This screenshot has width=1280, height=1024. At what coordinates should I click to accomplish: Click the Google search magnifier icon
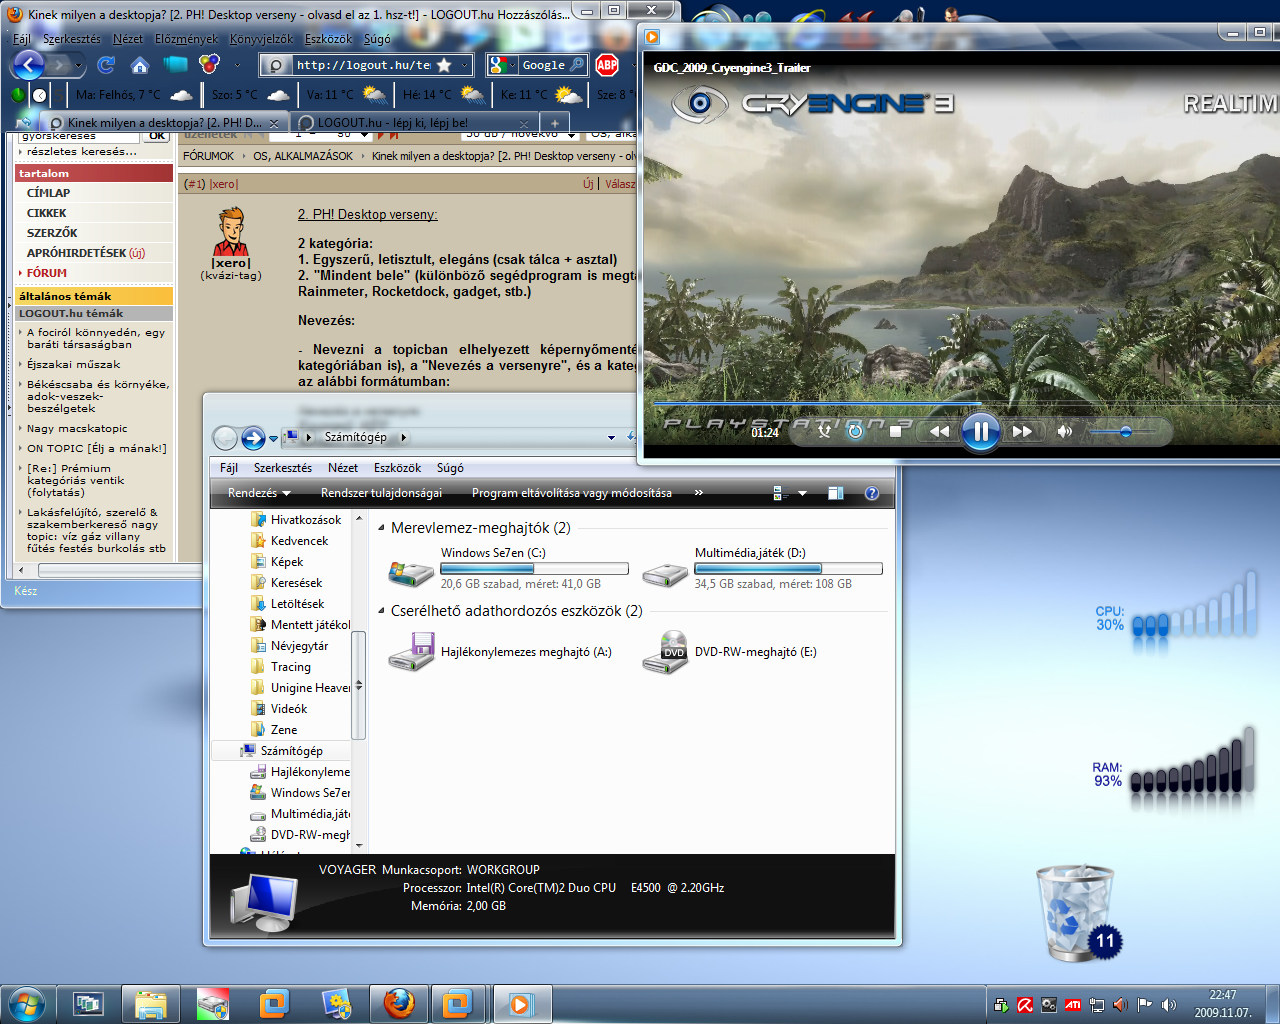[x=577, y=65]
